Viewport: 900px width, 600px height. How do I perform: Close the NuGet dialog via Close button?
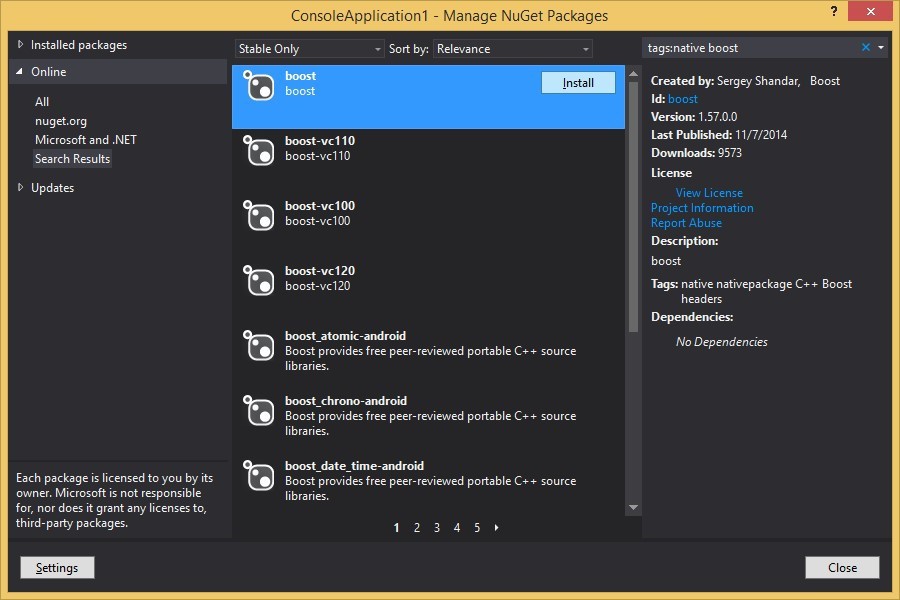842,567
